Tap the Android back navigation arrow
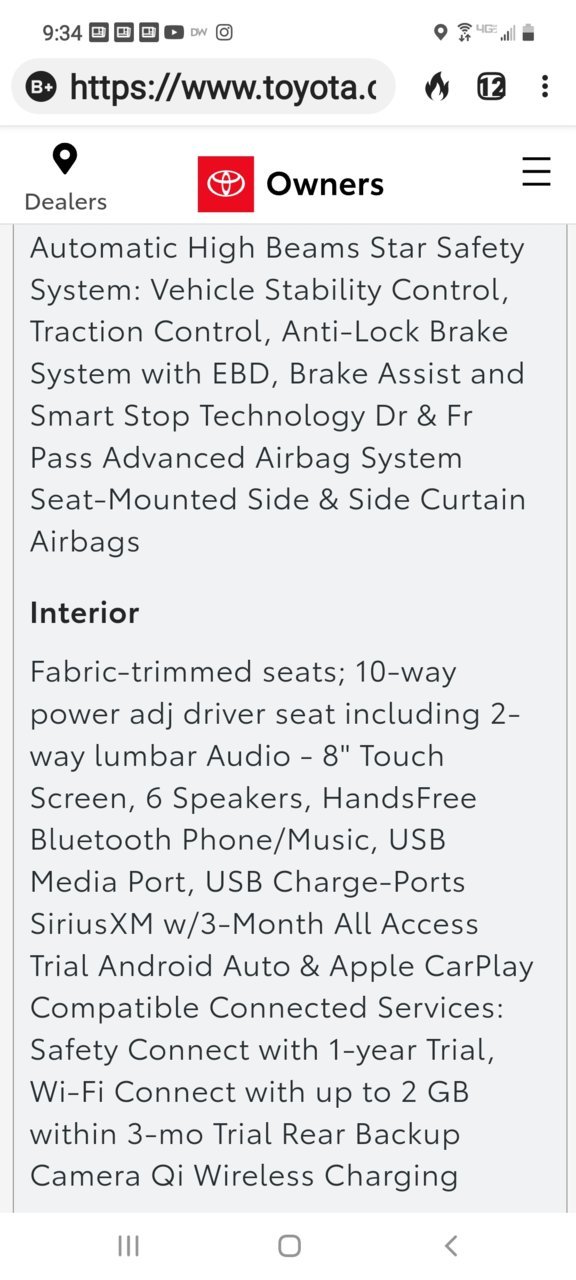576x1280 pixels. (x=451, y=1245)
